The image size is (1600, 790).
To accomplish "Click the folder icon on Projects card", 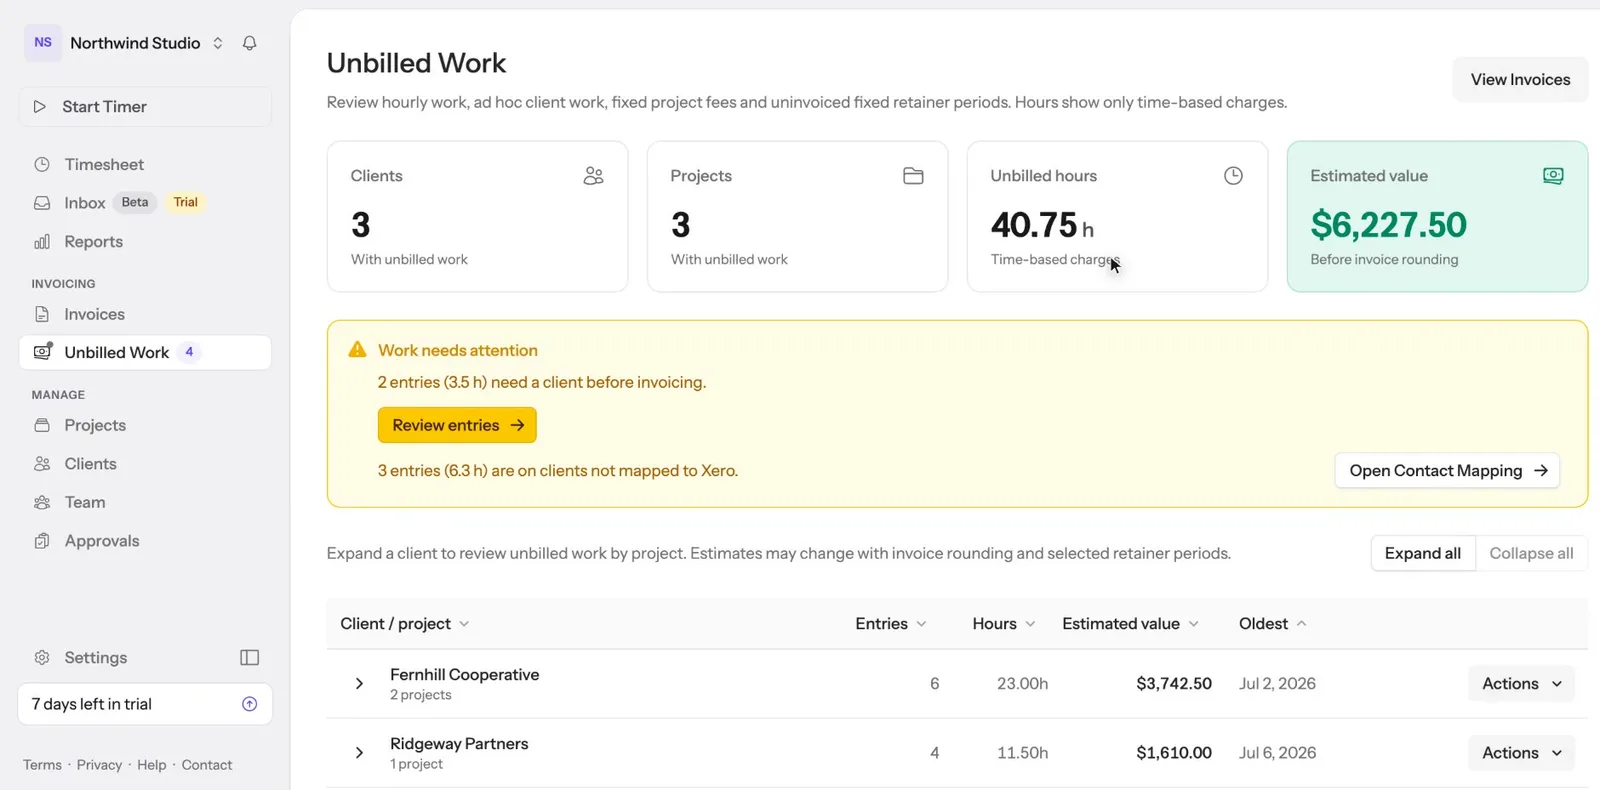I will point(913,176).
